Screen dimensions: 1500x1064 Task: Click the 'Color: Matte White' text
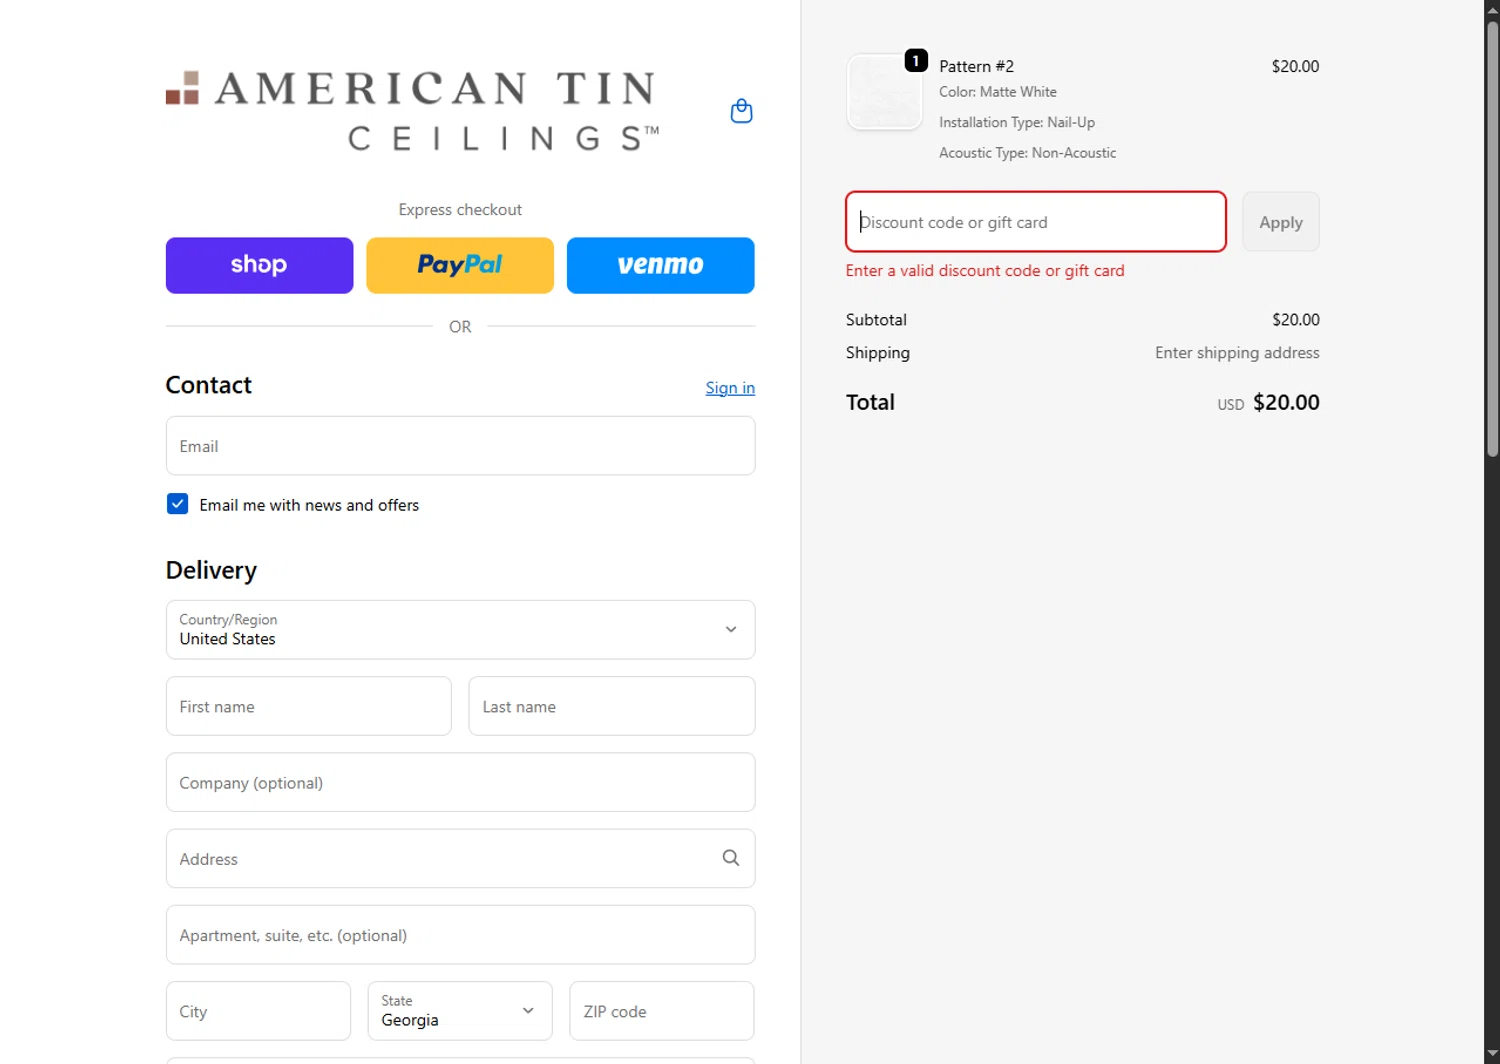point(997,92)
